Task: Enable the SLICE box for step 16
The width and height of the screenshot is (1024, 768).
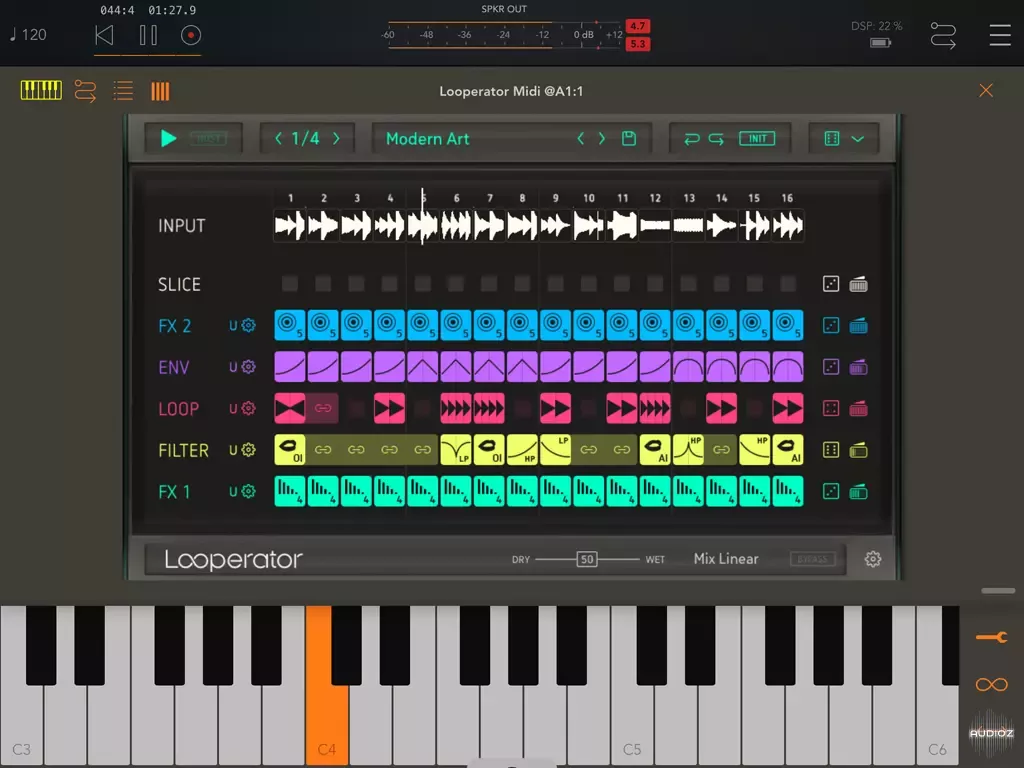Action: [788, 283]
